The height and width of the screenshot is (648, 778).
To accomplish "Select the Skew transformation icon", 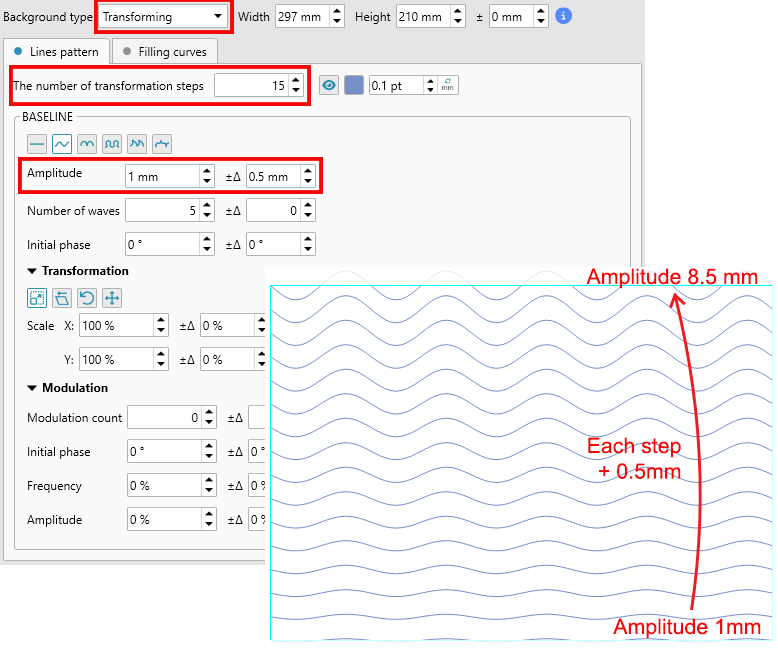I will coord(61,297).
